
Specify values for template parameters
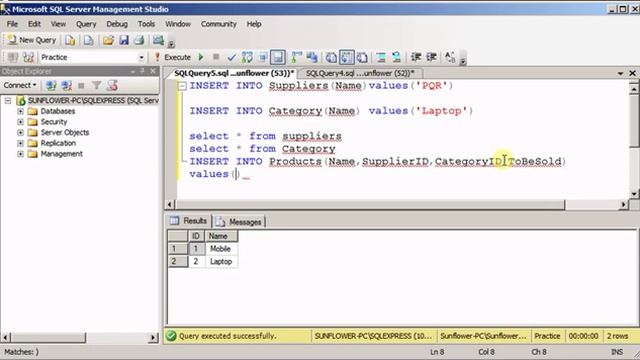point(450,58)
